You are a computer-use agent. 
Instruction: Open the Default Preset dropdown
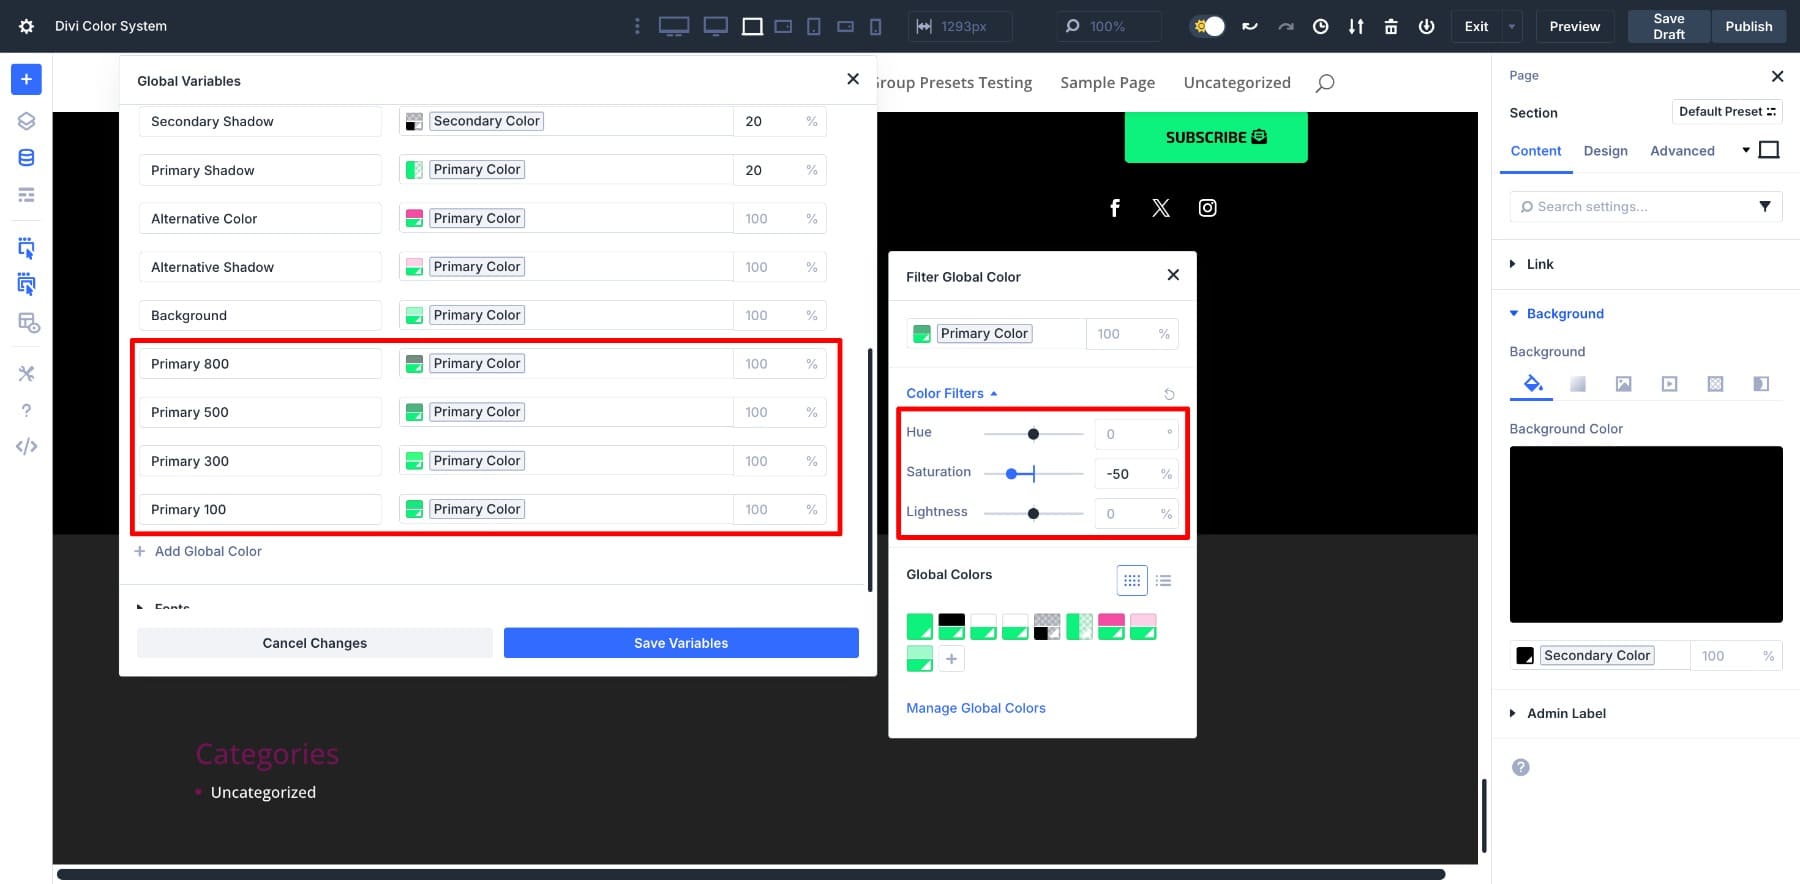coord(1727,111)
